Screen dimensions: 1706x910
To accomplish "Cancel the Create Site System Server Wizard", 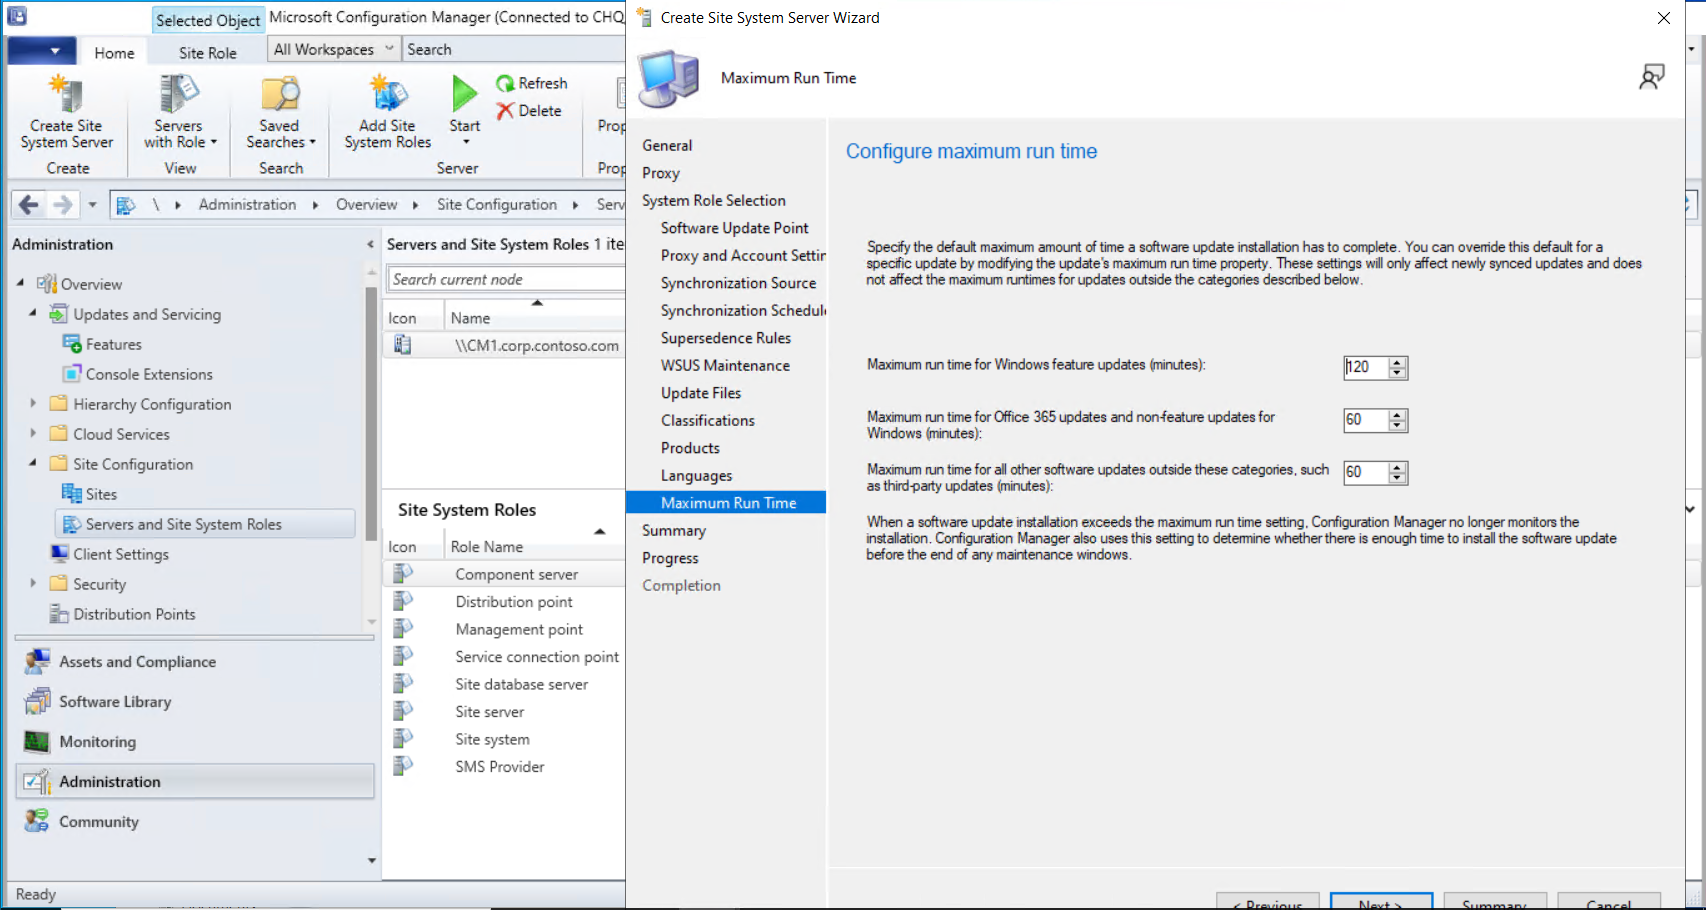I will (x=1609, y=902).
